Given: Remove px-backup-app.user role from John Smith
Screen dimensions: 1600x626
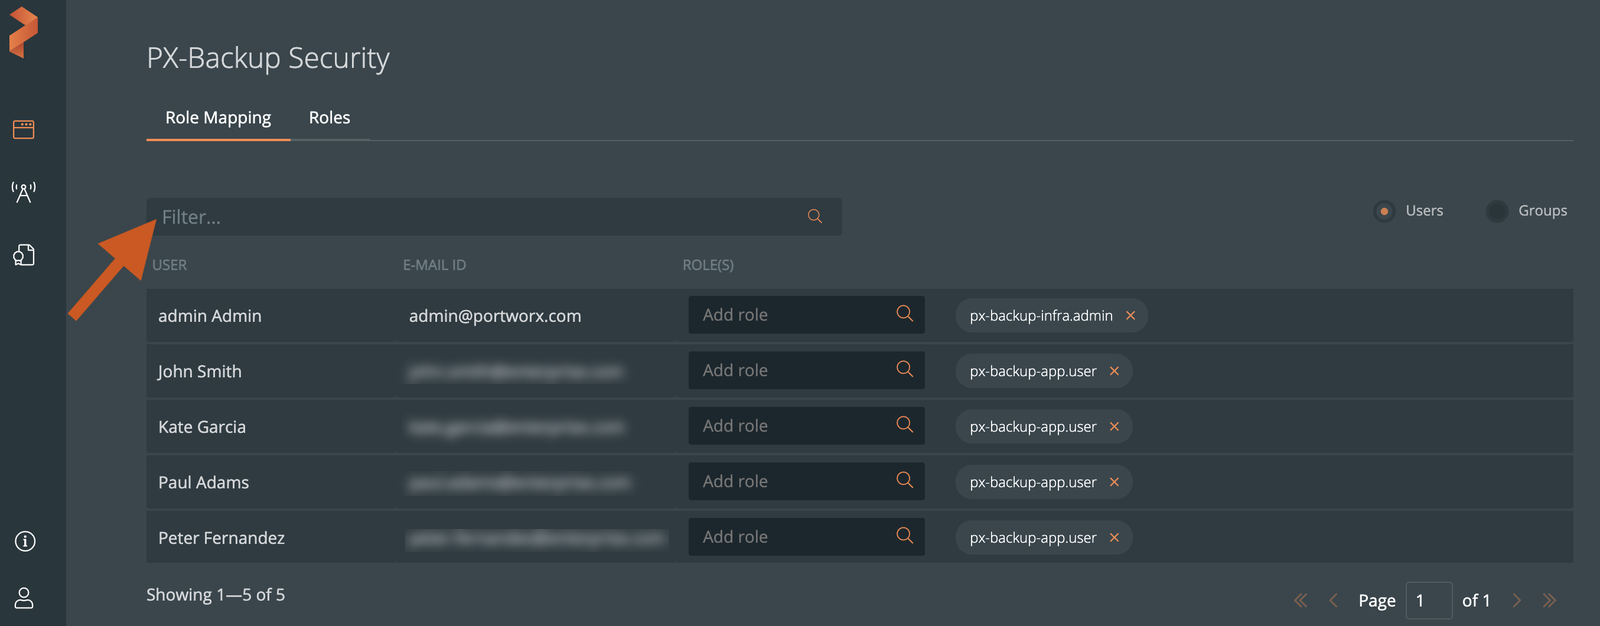Looking at the screenshot, I should (x=1114, y=371).
